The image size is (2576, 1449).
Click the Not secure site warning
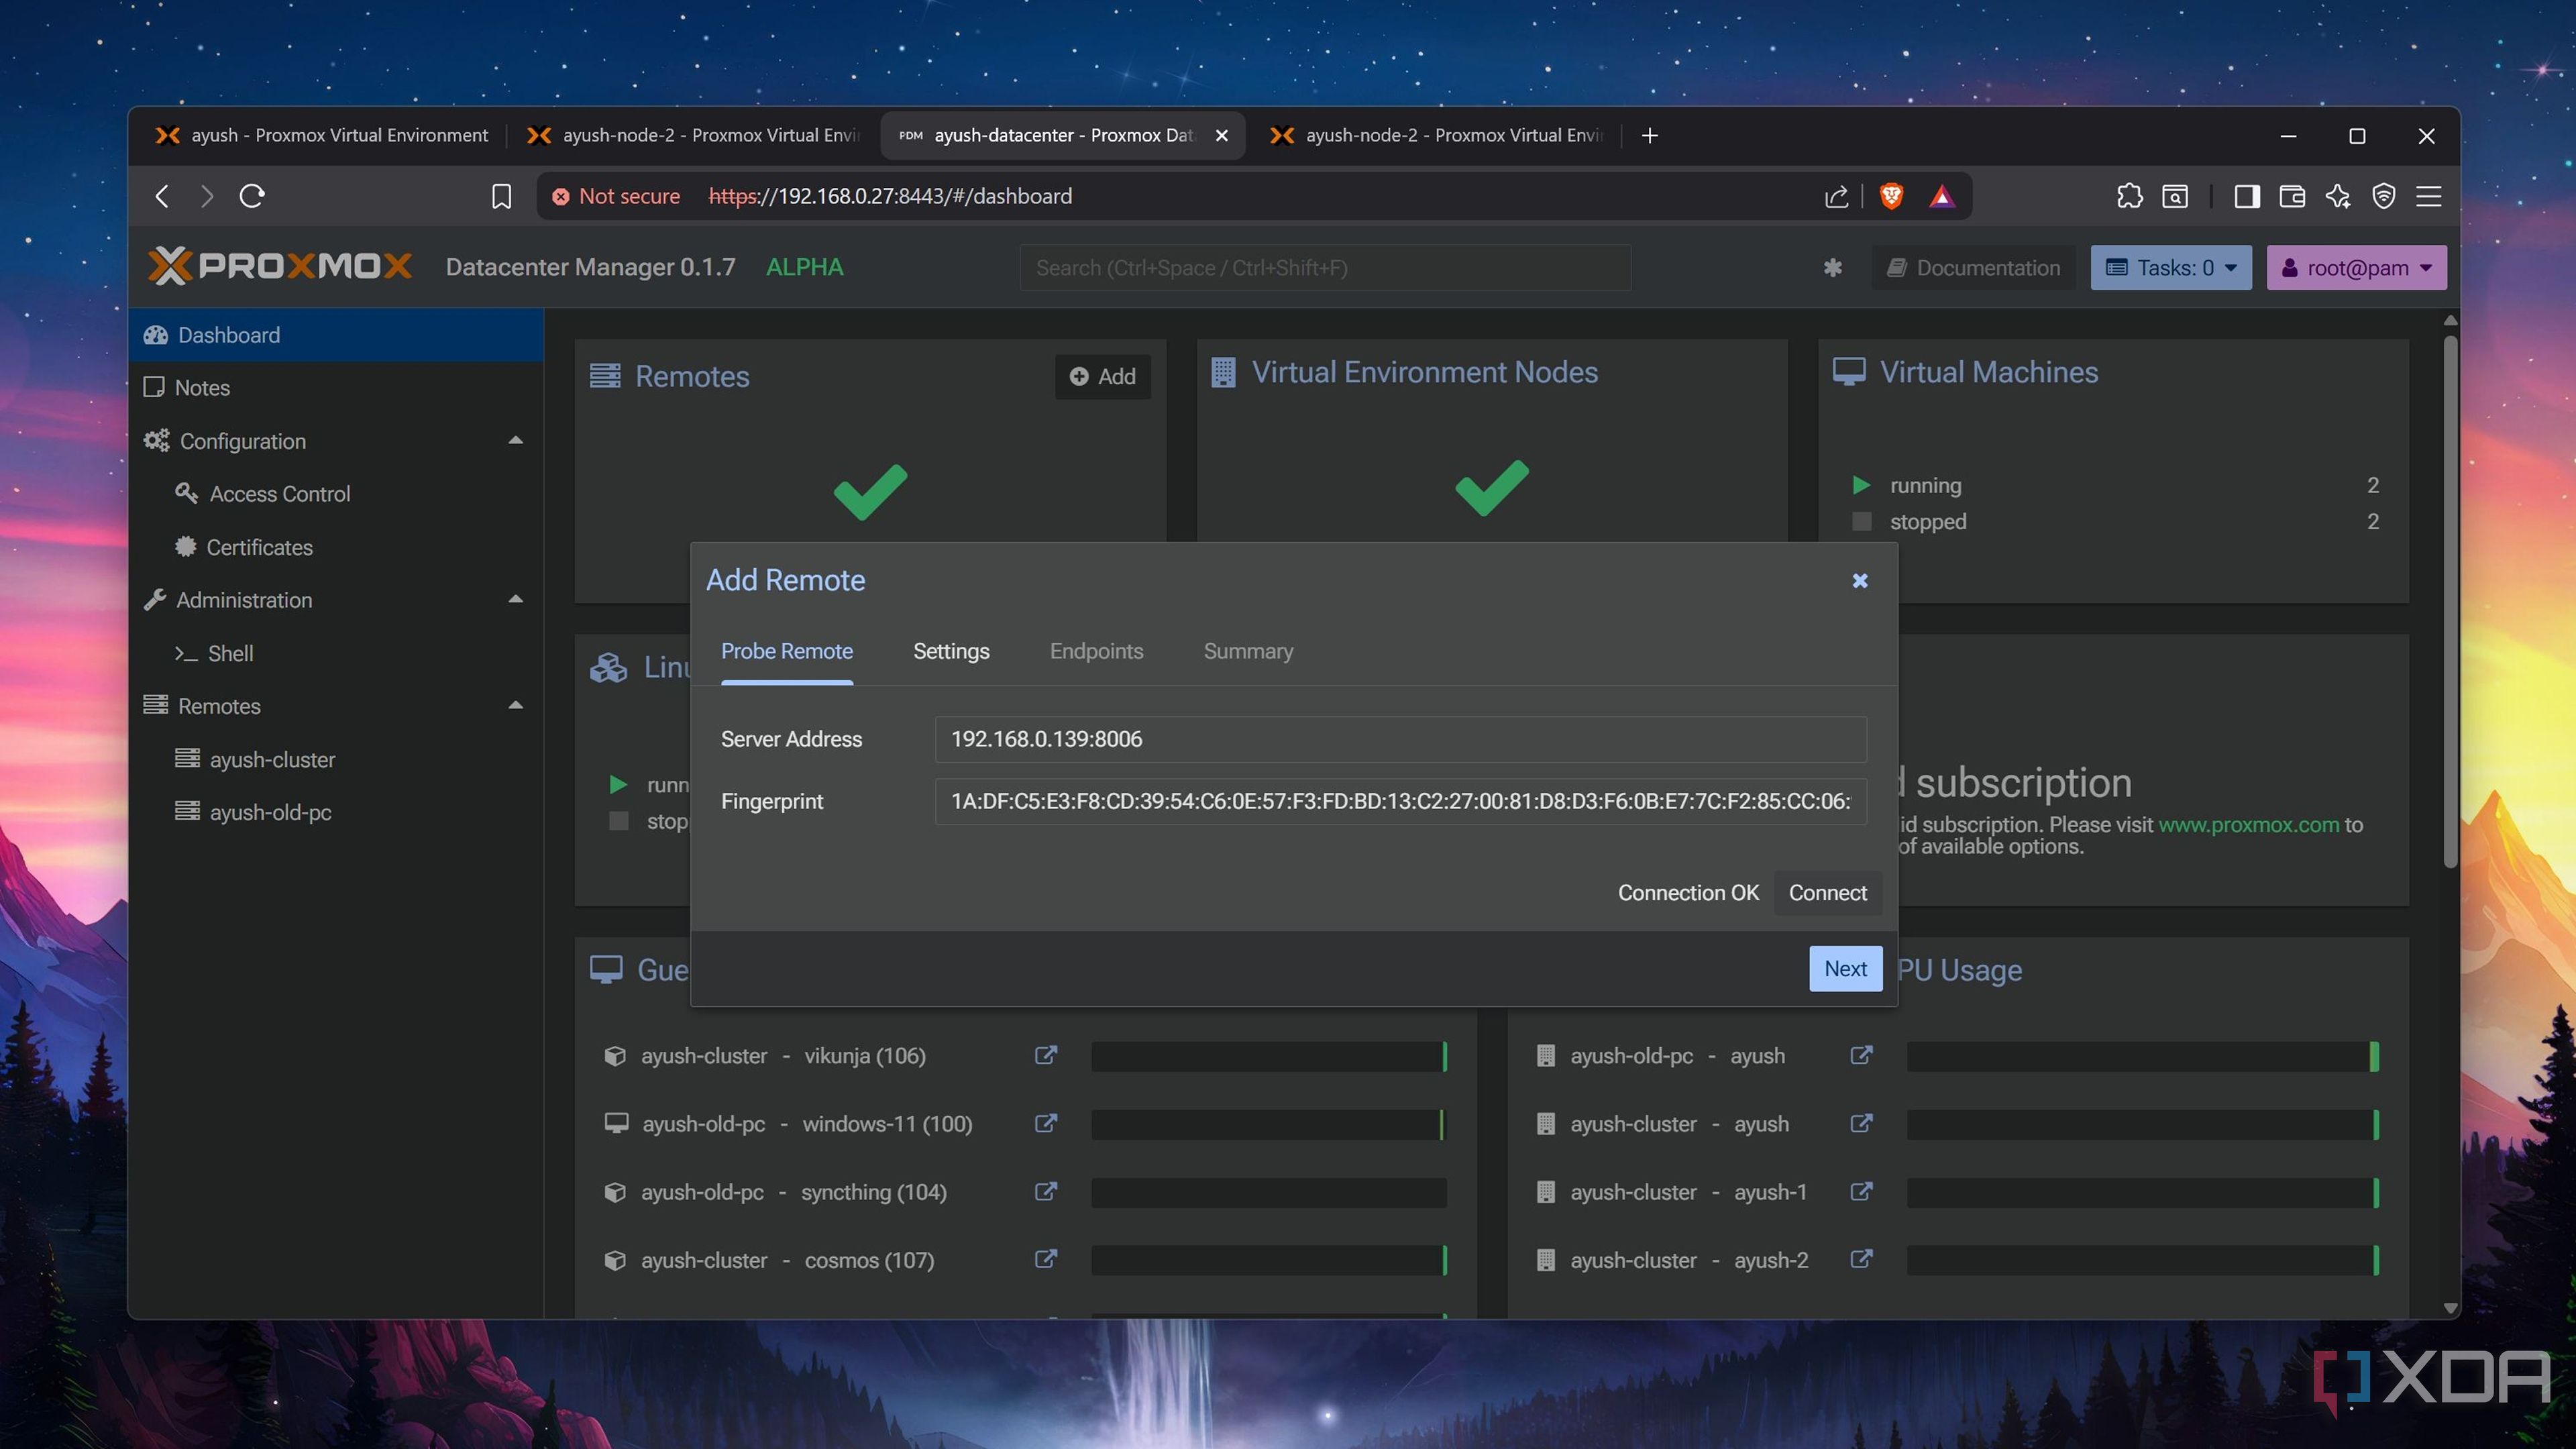click(616, 196)
